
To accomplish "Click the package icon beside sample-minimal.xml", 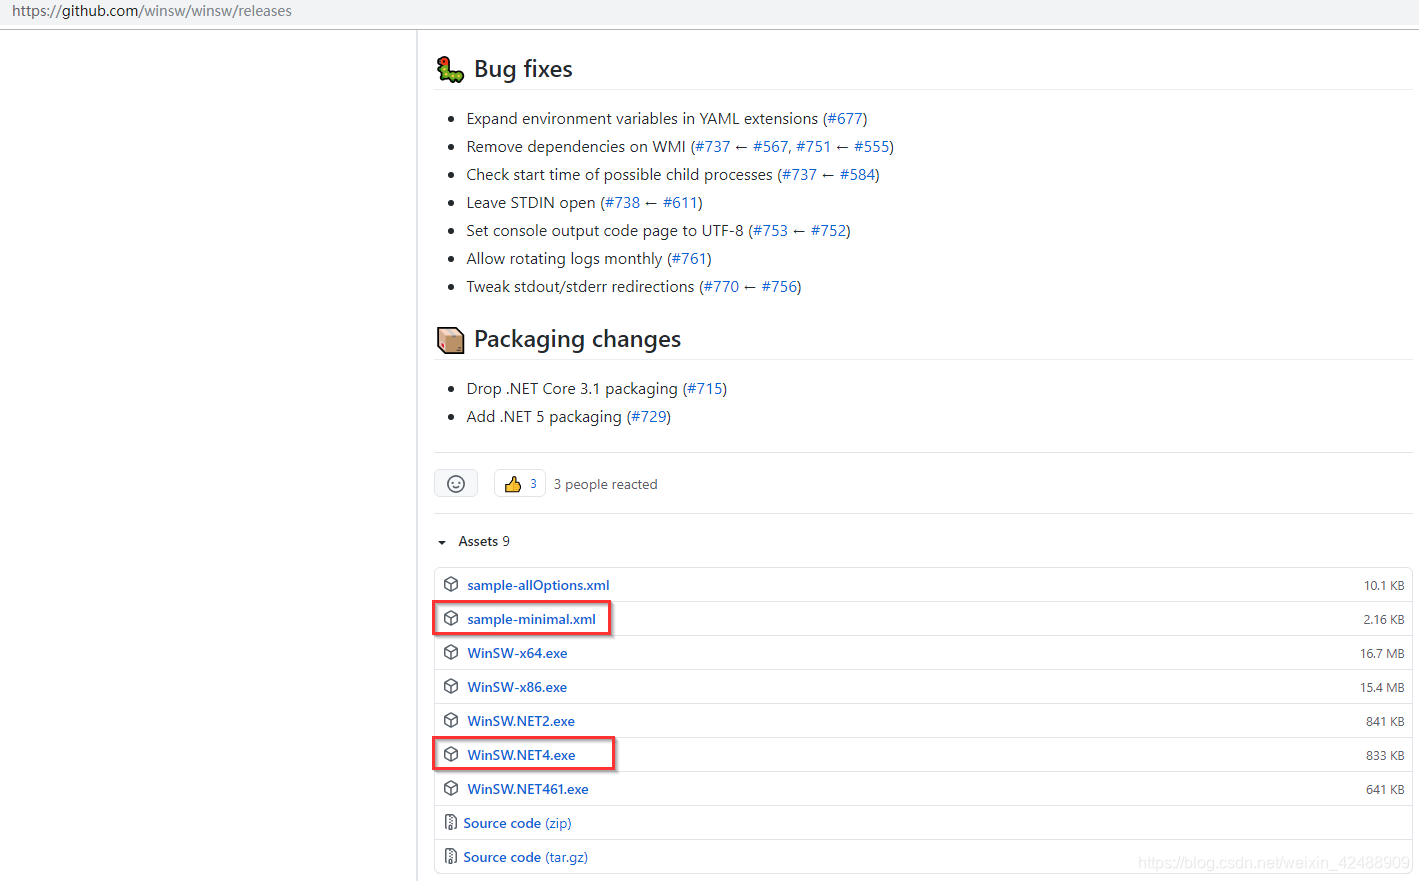I will point(451,618).
